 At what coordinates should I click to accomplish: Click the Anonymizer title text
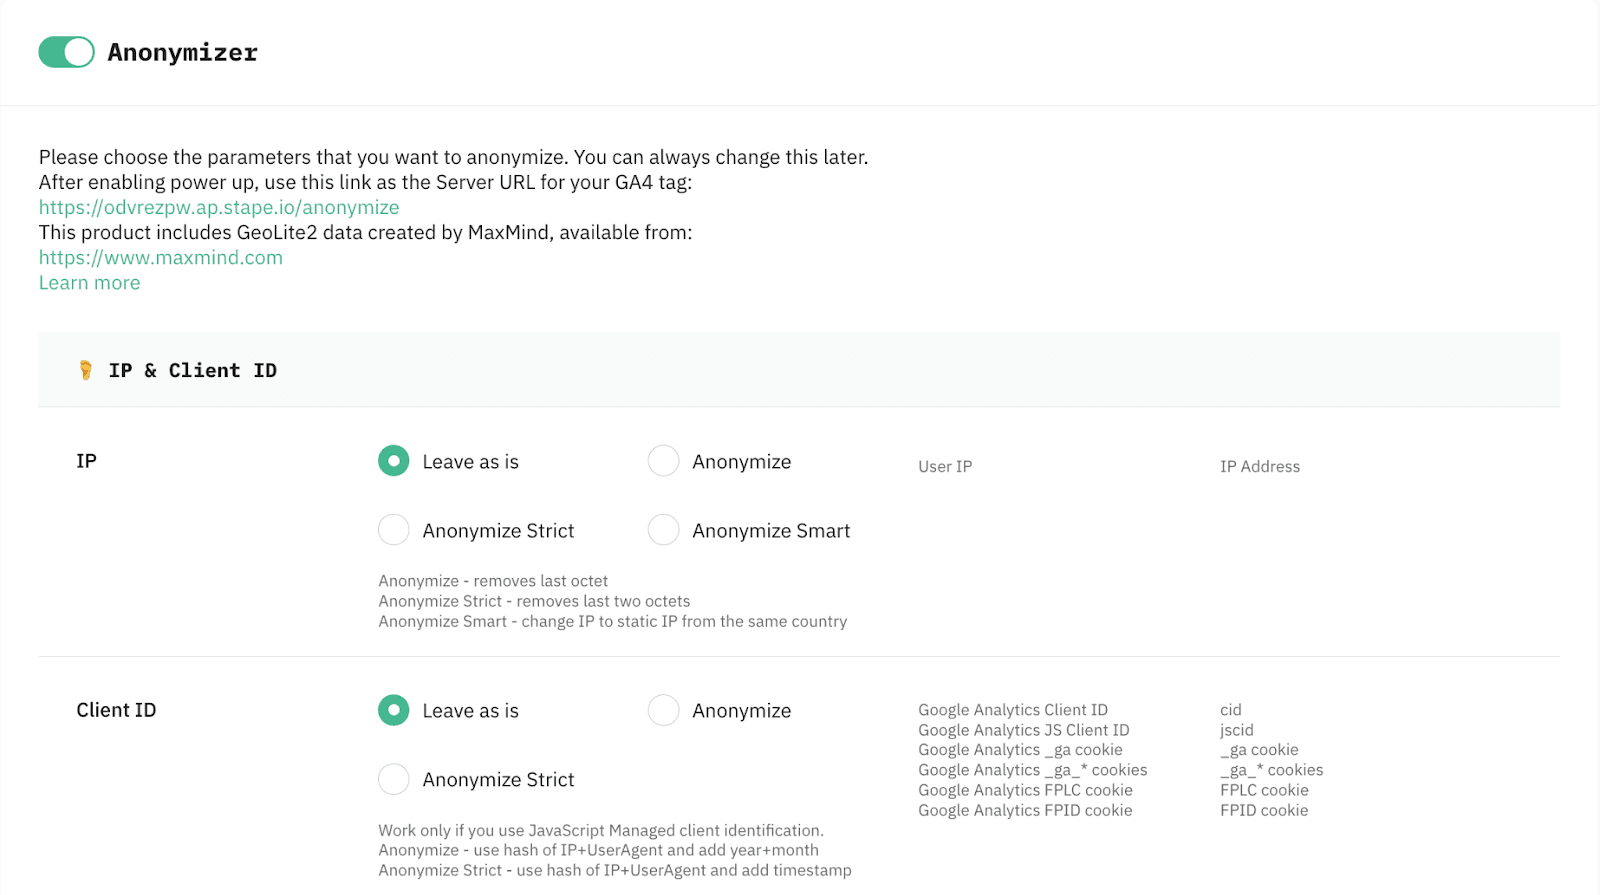183,52
